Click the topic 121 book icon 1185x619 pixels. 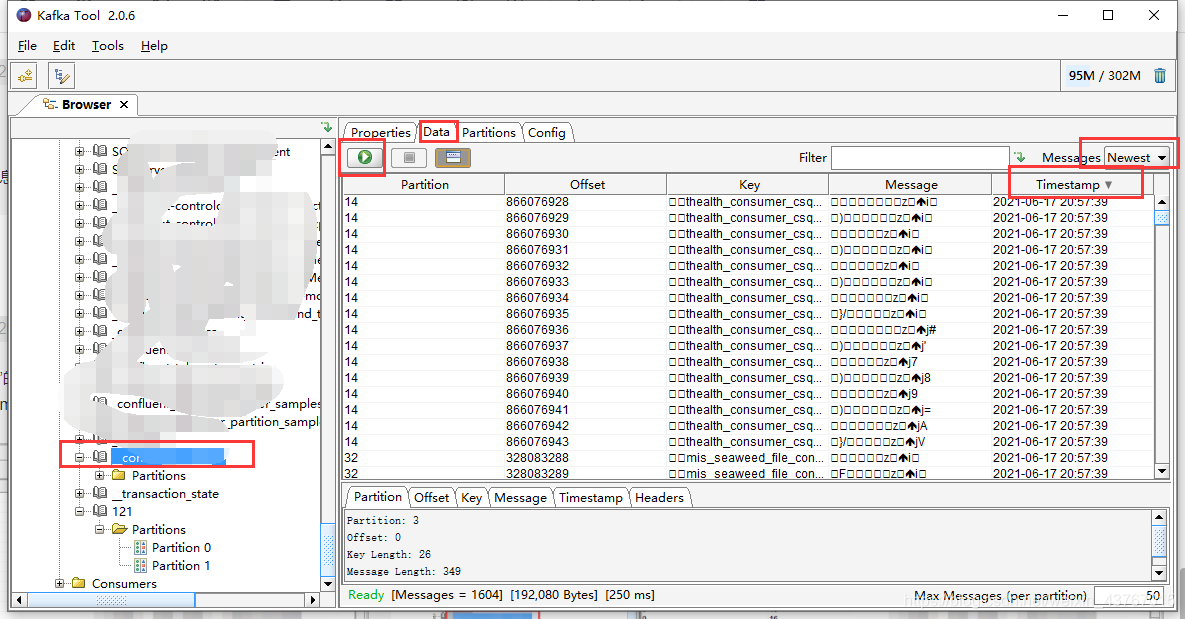tap(100, 512)
